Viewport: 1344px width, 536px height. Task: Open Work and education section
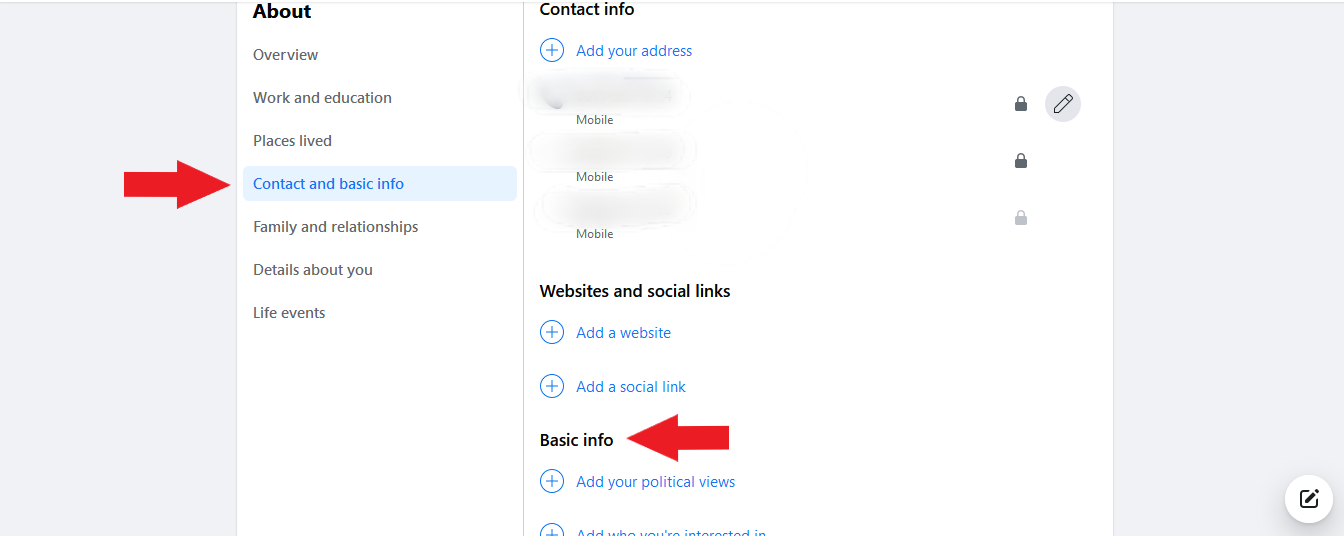point(322,98)
